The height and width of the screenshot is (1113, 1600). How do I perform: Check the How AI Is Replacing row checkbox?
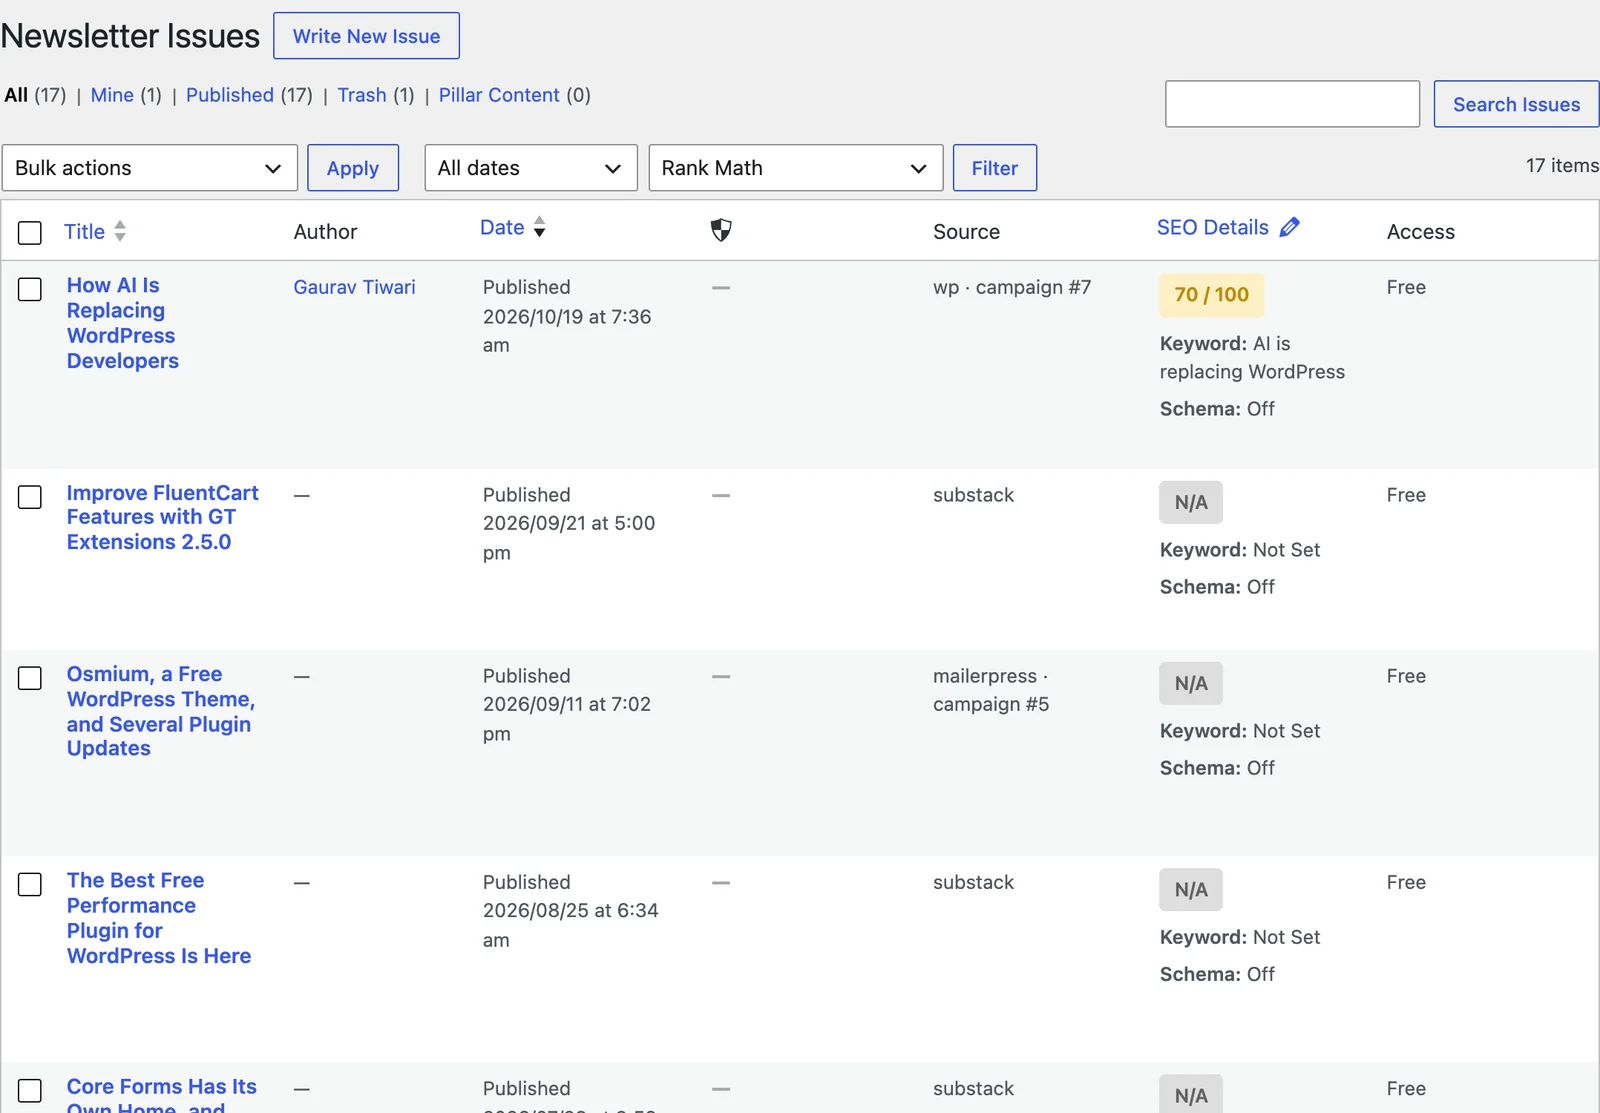point(30,289)
